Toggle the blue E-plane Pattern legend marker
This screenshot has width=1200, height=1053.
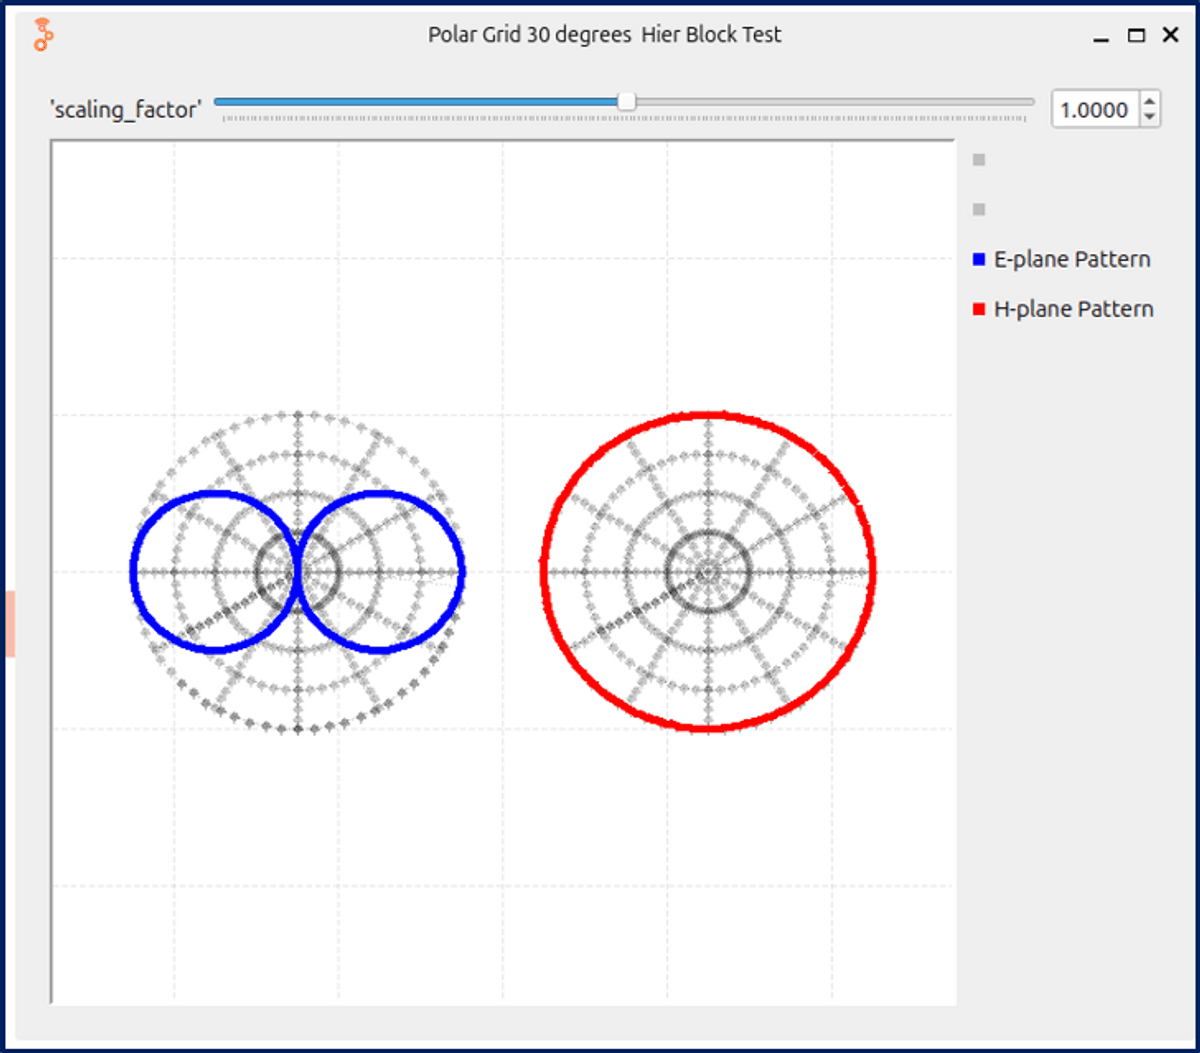(979, 260)
